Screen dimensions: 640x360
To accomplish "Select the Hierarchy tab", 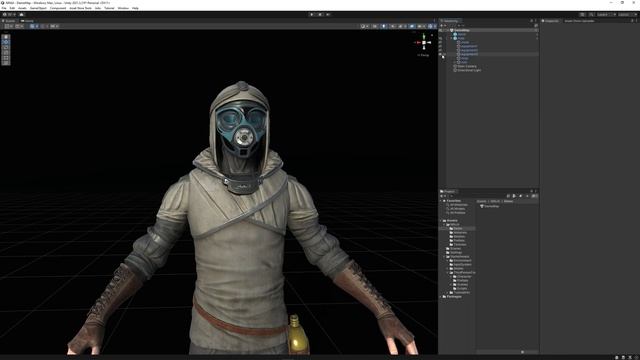I will [x=450, y=21].
